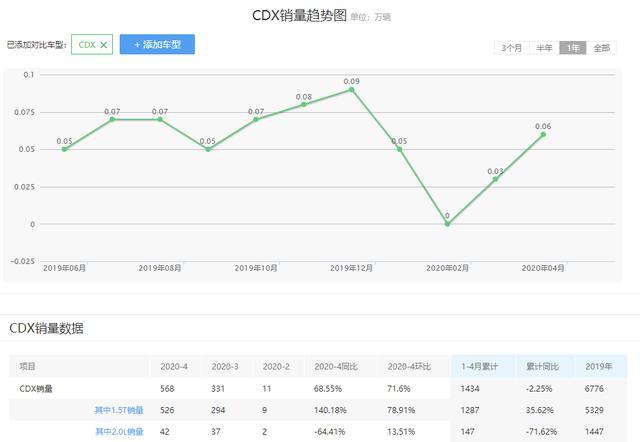Select the 2020-3 column header
640x442 pixels.
point(225,366)
